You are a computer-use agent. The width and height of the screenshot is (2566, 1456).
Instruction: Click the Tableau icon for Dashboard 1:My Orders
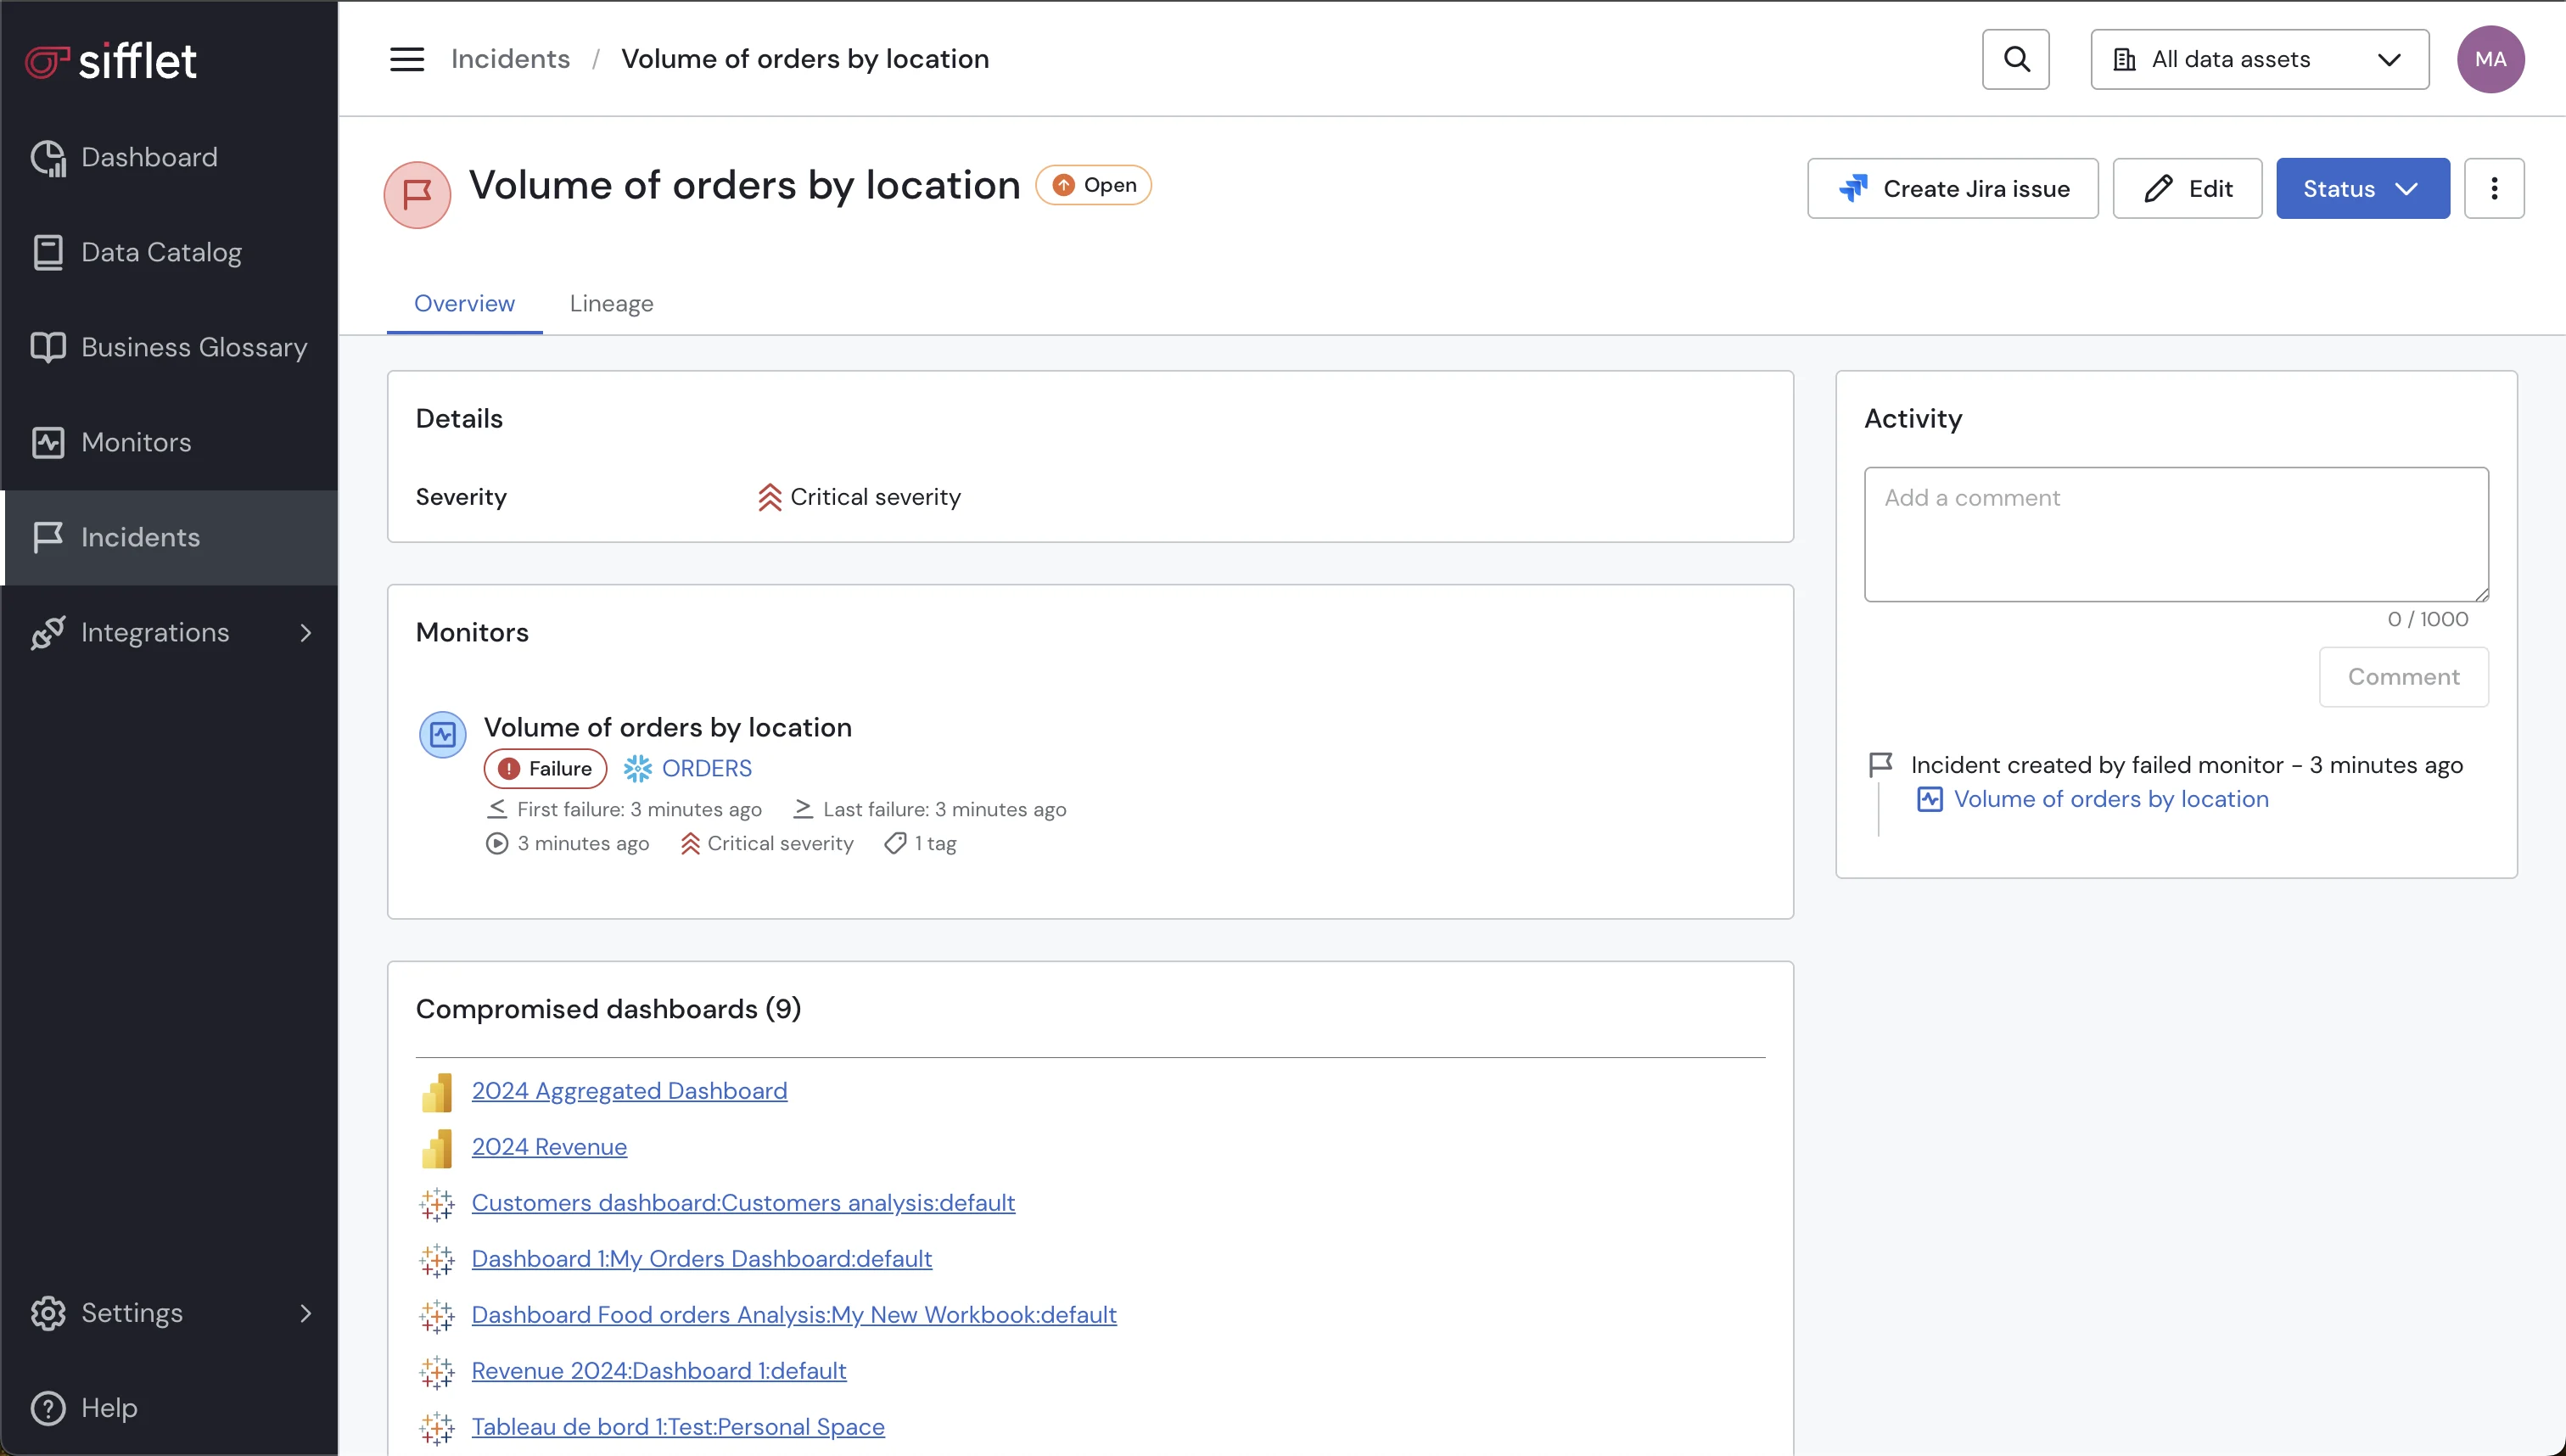coord(437,1260)
